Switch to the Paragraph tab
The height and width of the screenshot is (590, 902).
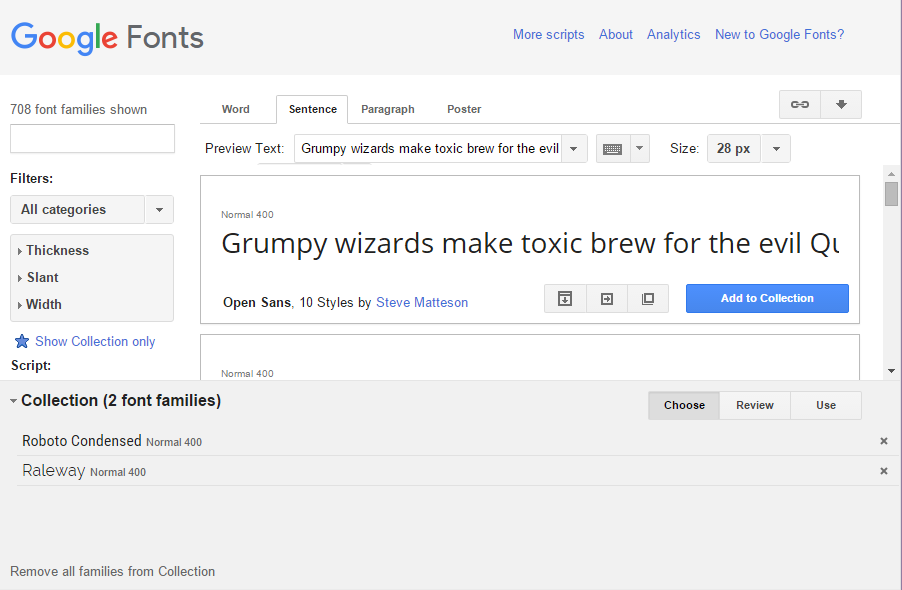click(x=388, y=109)
